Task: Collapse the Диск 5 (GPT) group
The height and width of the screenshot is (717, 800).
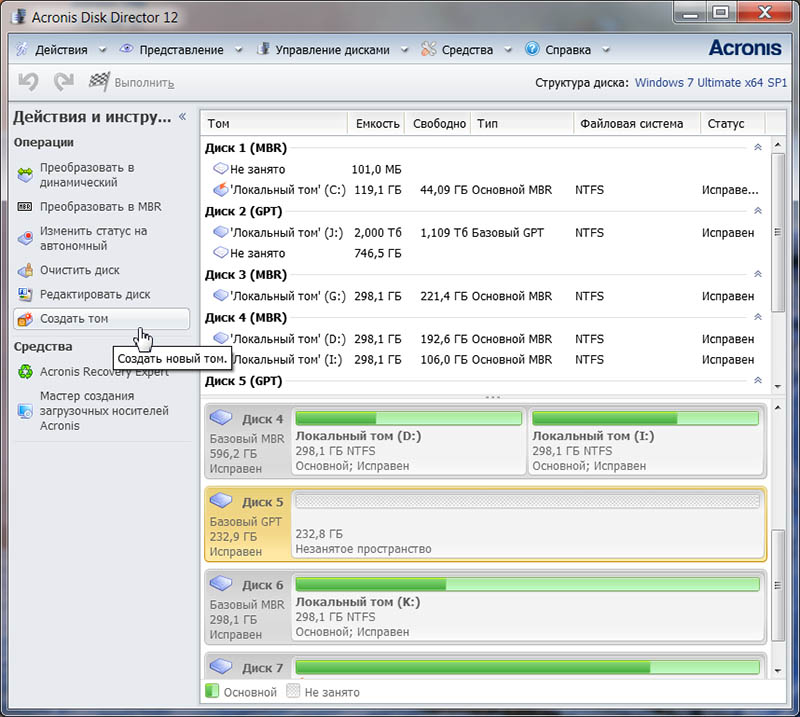Action: 758,380
